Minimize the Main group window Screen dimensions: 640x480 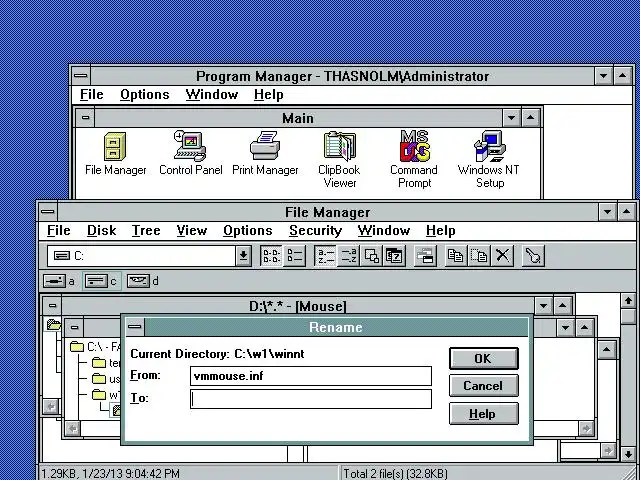click(511, 118)
